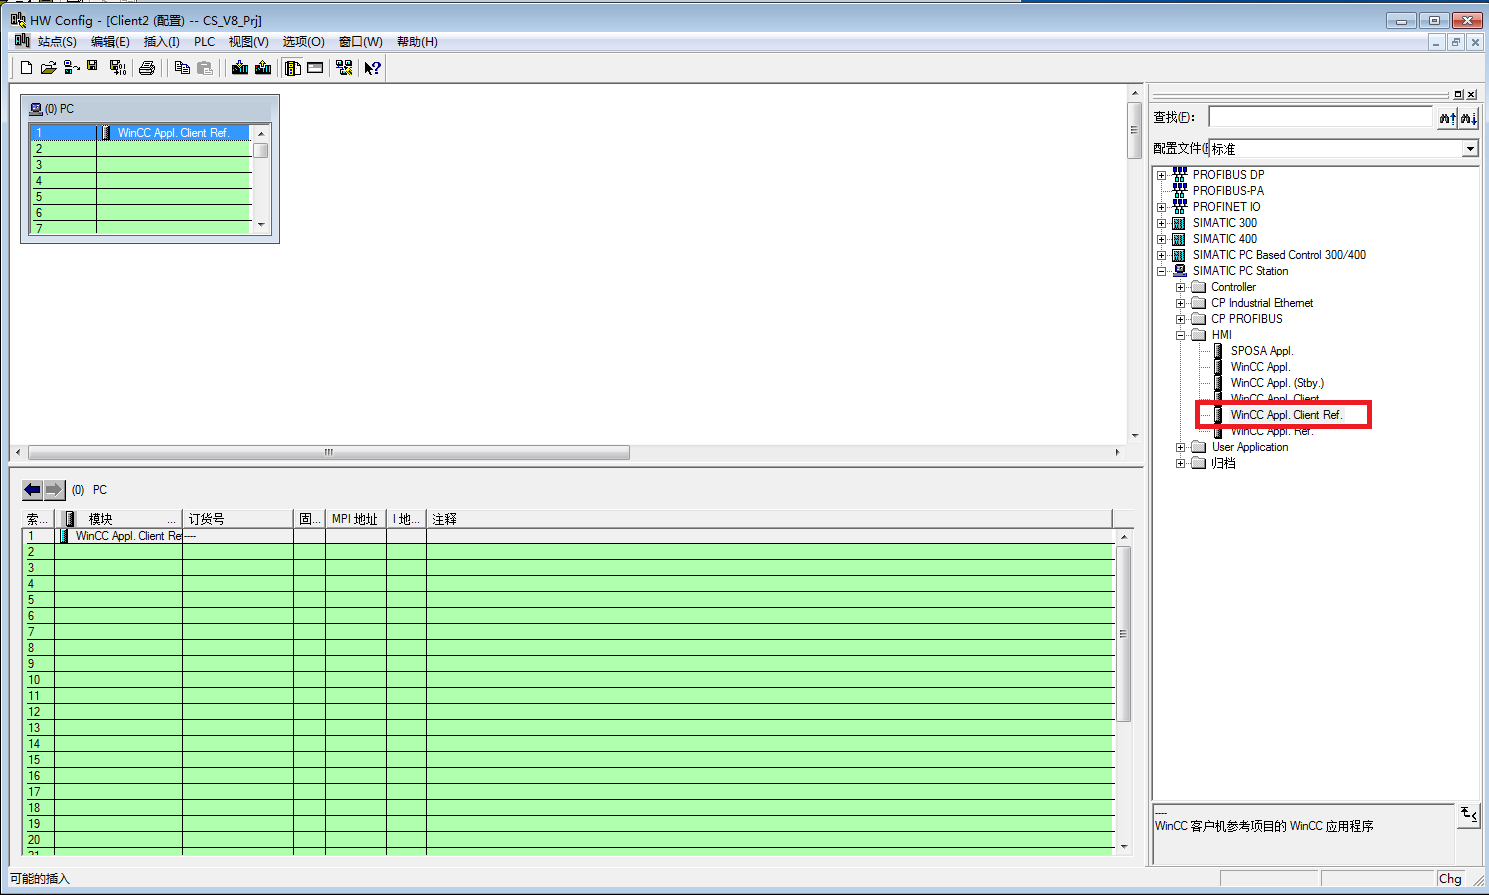Select WinCC Appl. (Stby.) in the catalog
Viewport: 1489px width, 895px height.
(1277, 383)
